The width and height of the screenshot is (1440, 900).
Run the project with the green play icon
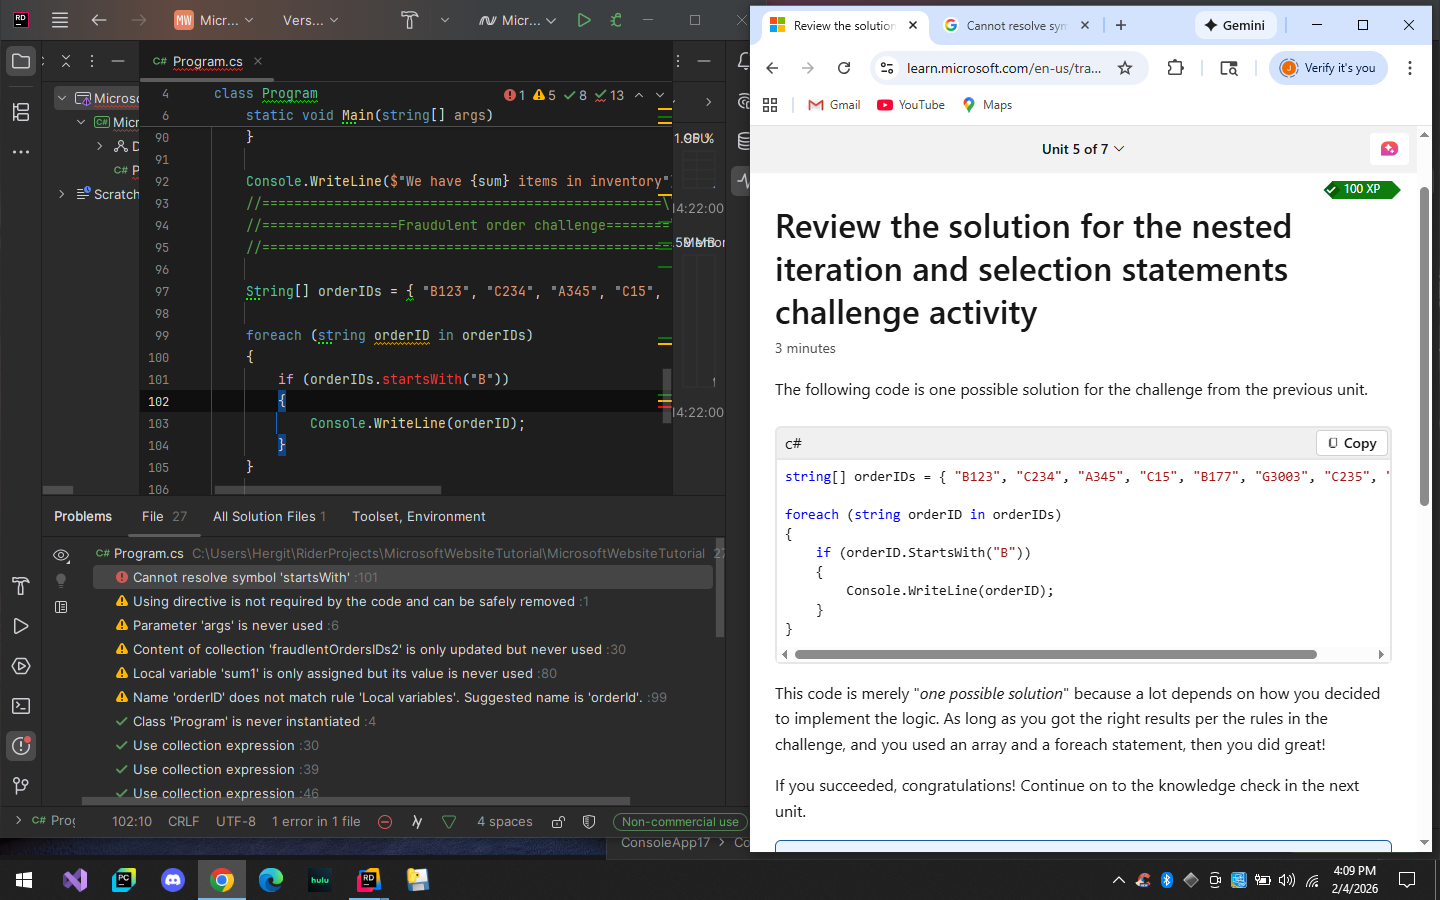pos(584,20)
